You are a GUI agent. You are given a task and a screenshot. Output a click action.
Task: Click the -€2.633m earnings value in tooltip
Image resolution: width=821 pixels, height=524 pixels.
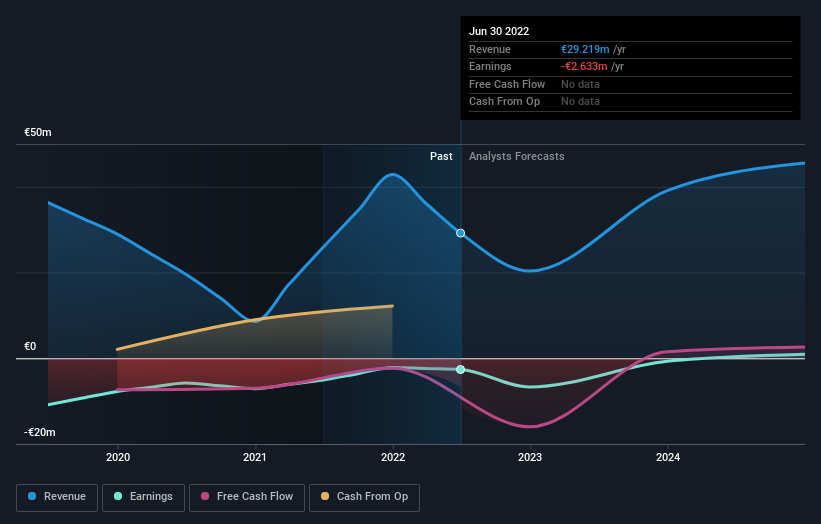584,66
